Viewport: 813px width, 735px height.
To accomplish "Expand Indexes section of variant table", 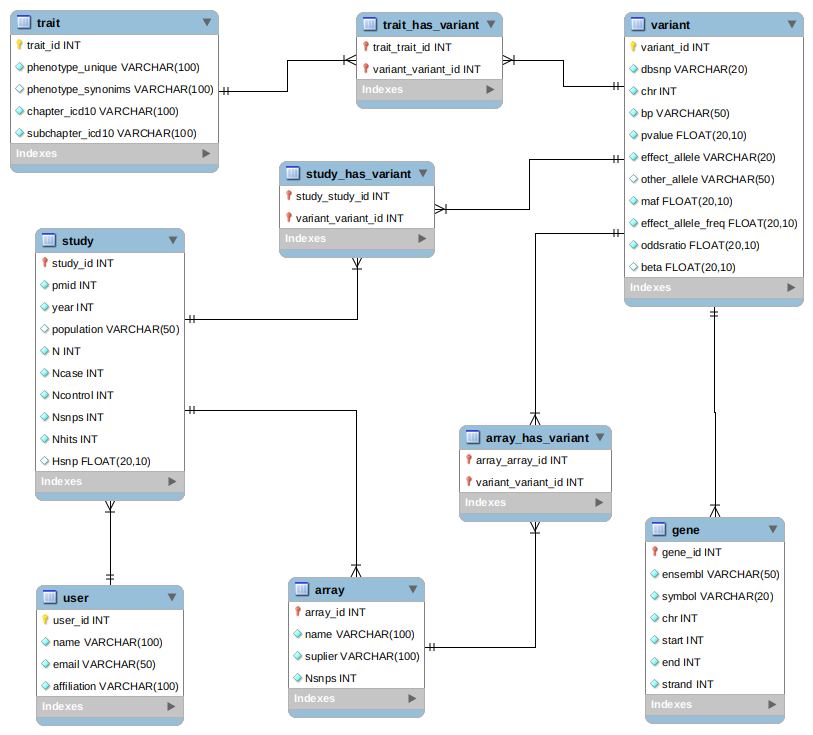I will [791, 288].
